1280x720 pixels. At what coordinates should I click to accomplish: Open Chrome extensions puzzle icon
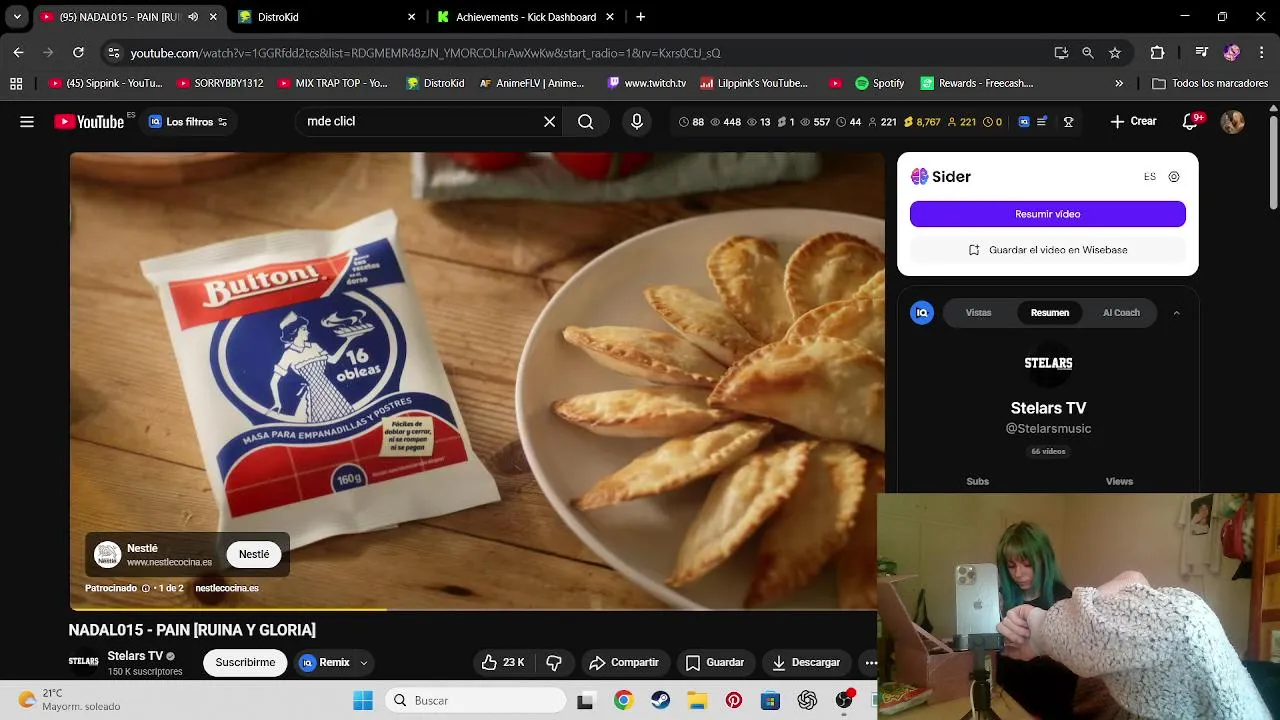click(1157, 53)
